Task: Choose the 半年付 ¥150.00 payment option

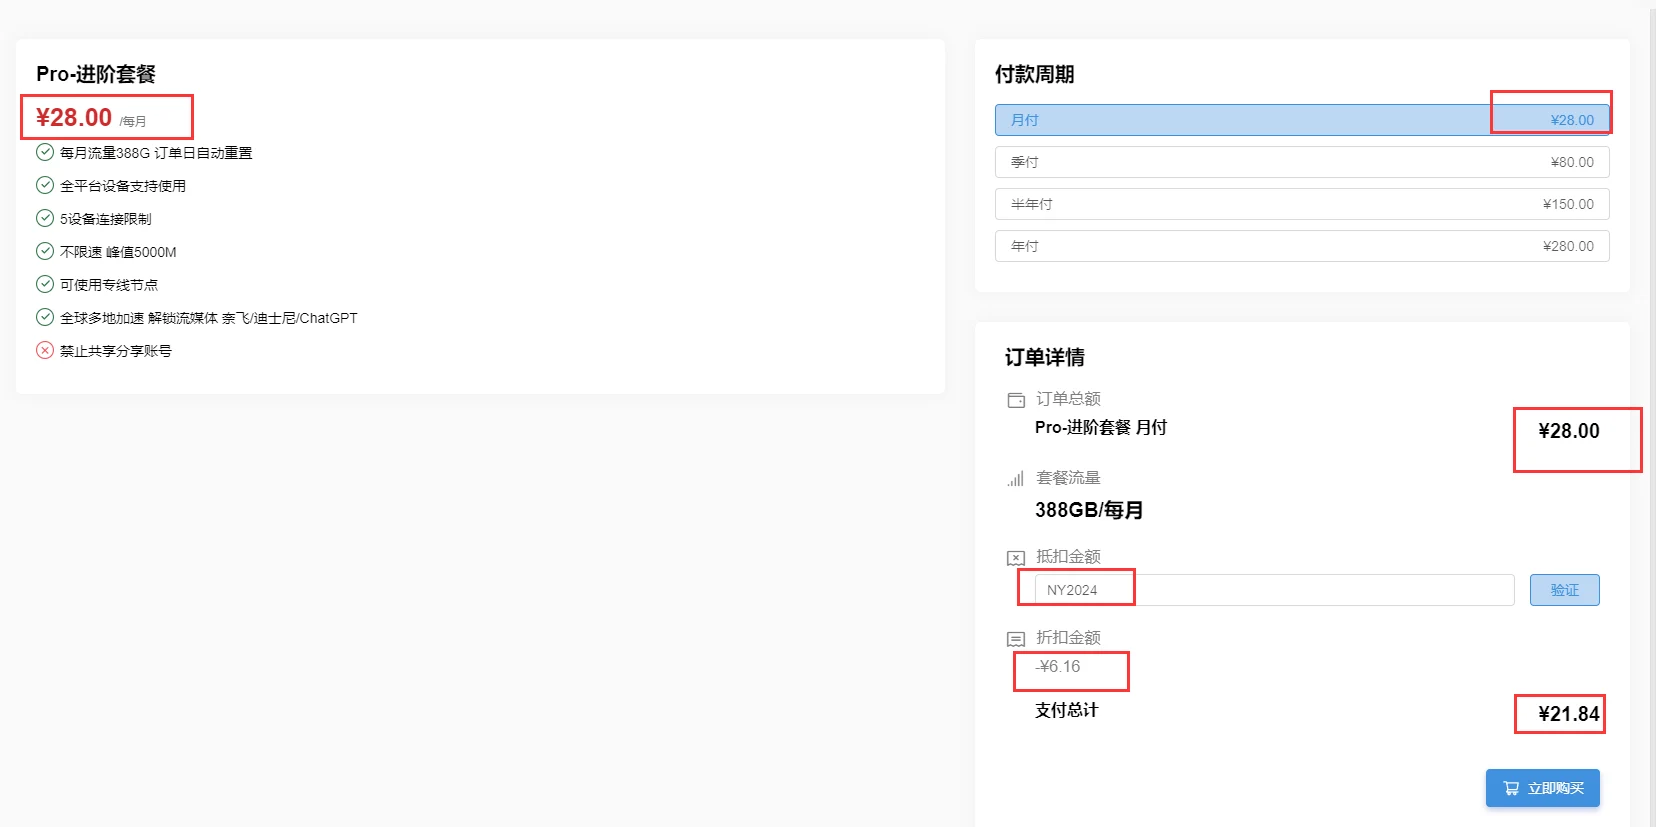Action: tap(1301, 204)
